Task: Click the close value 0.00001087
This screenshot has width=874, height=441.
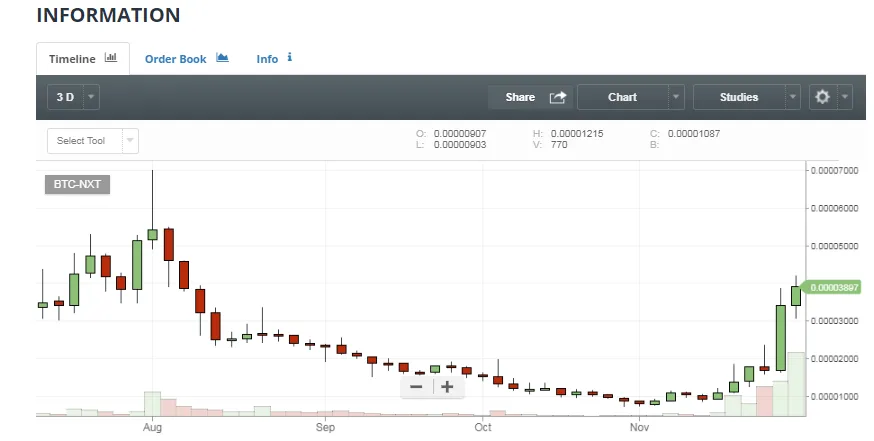Action: [x=694, y=134]
